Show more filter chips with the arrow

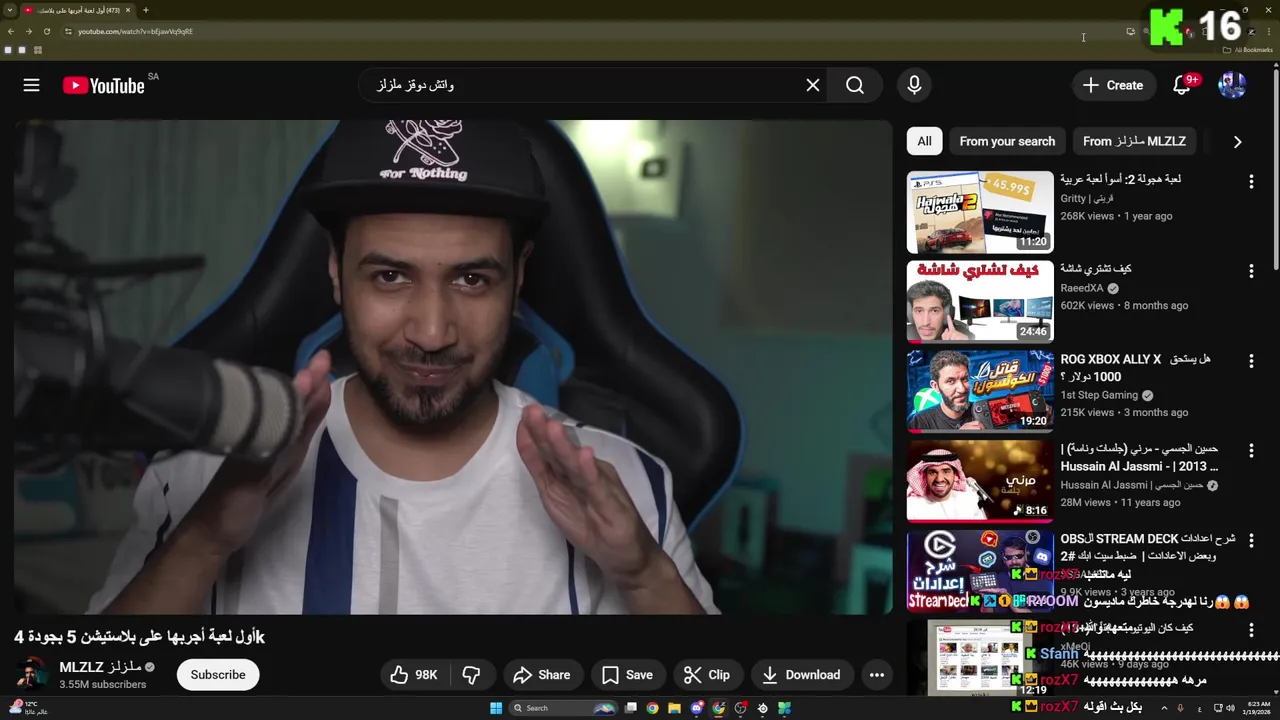pos(1237,142)
